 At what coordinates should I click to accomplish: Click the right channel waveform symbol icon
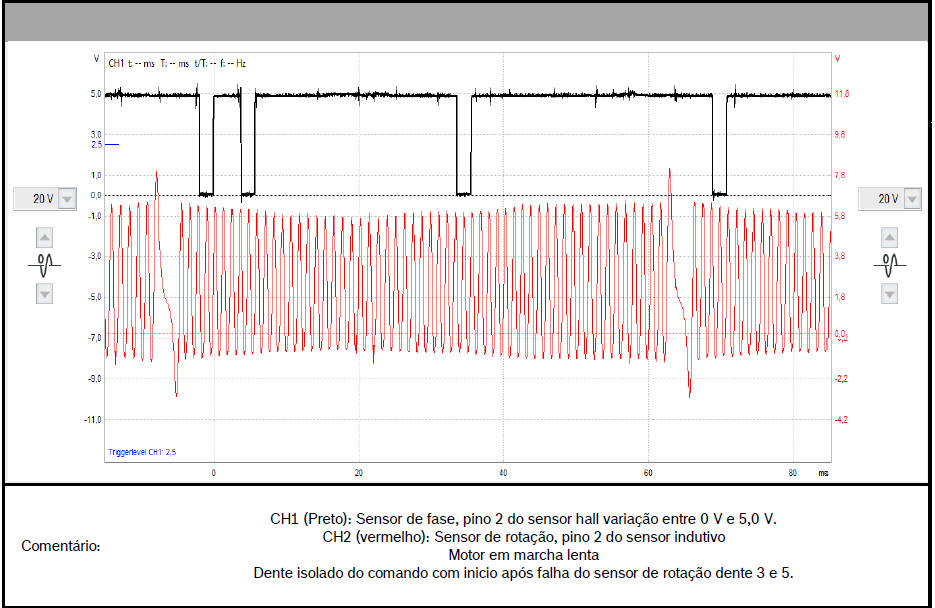889,265
